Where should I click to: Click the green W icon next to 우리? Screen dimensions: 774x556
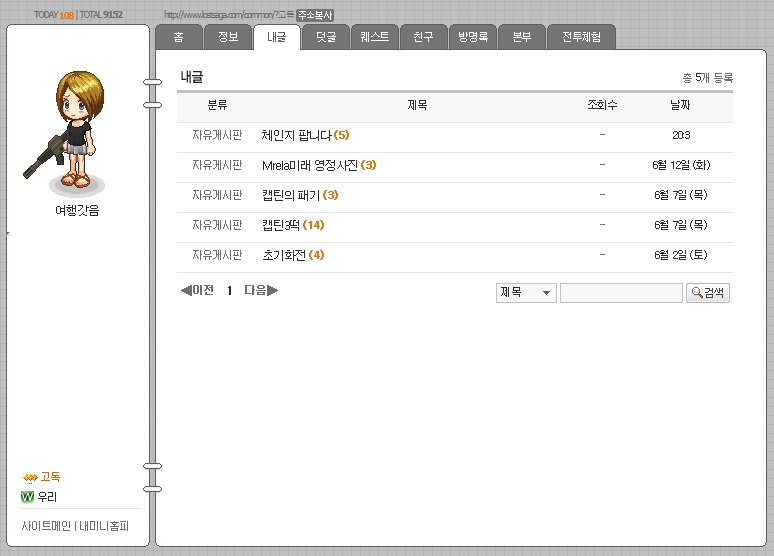28,497
